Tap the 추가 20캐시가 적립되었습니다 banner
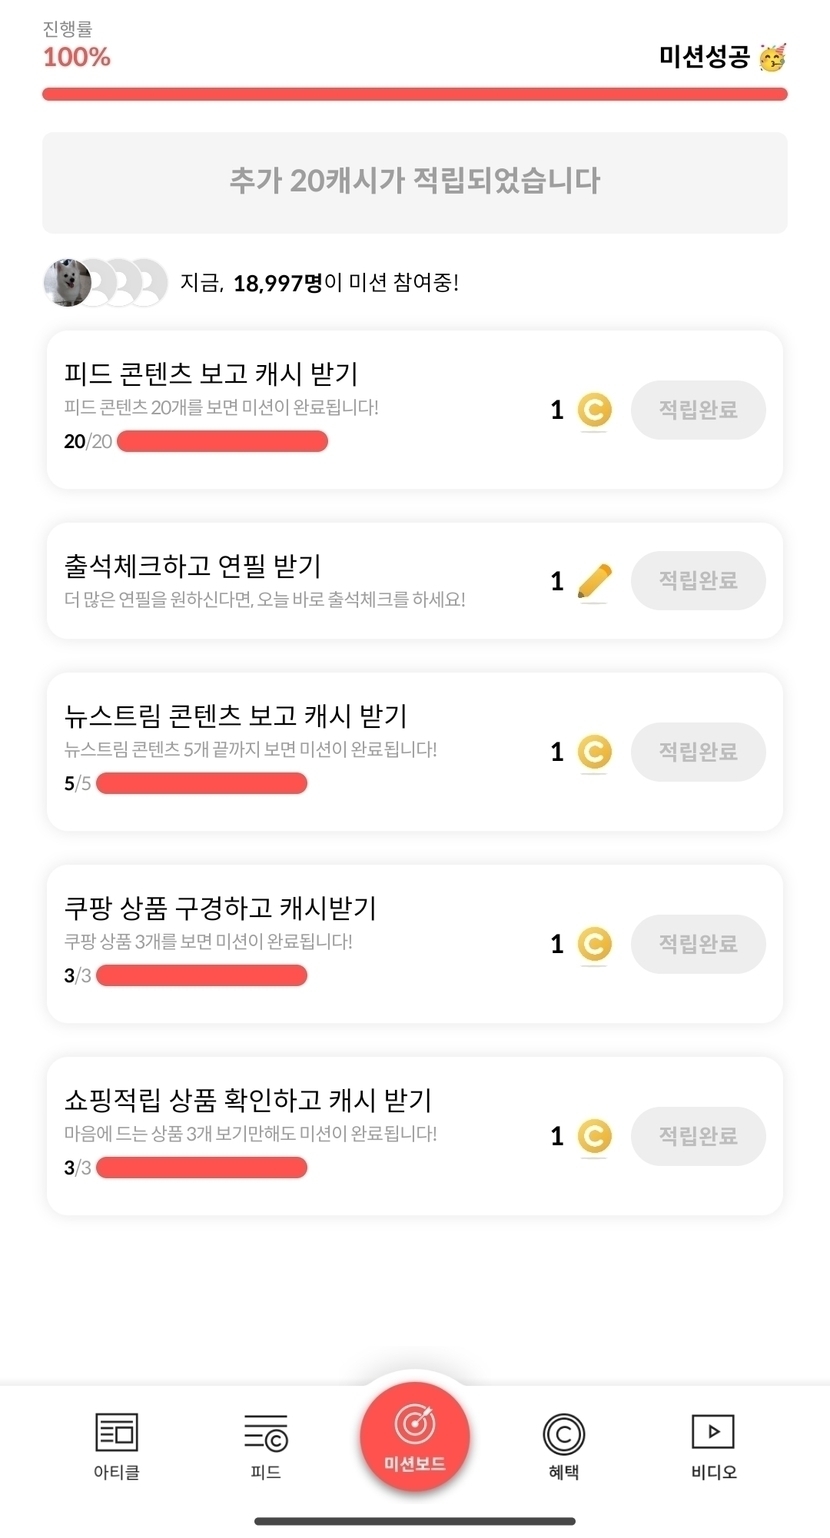This screenshot has width=830, height=1538. [x=415, y=182]
